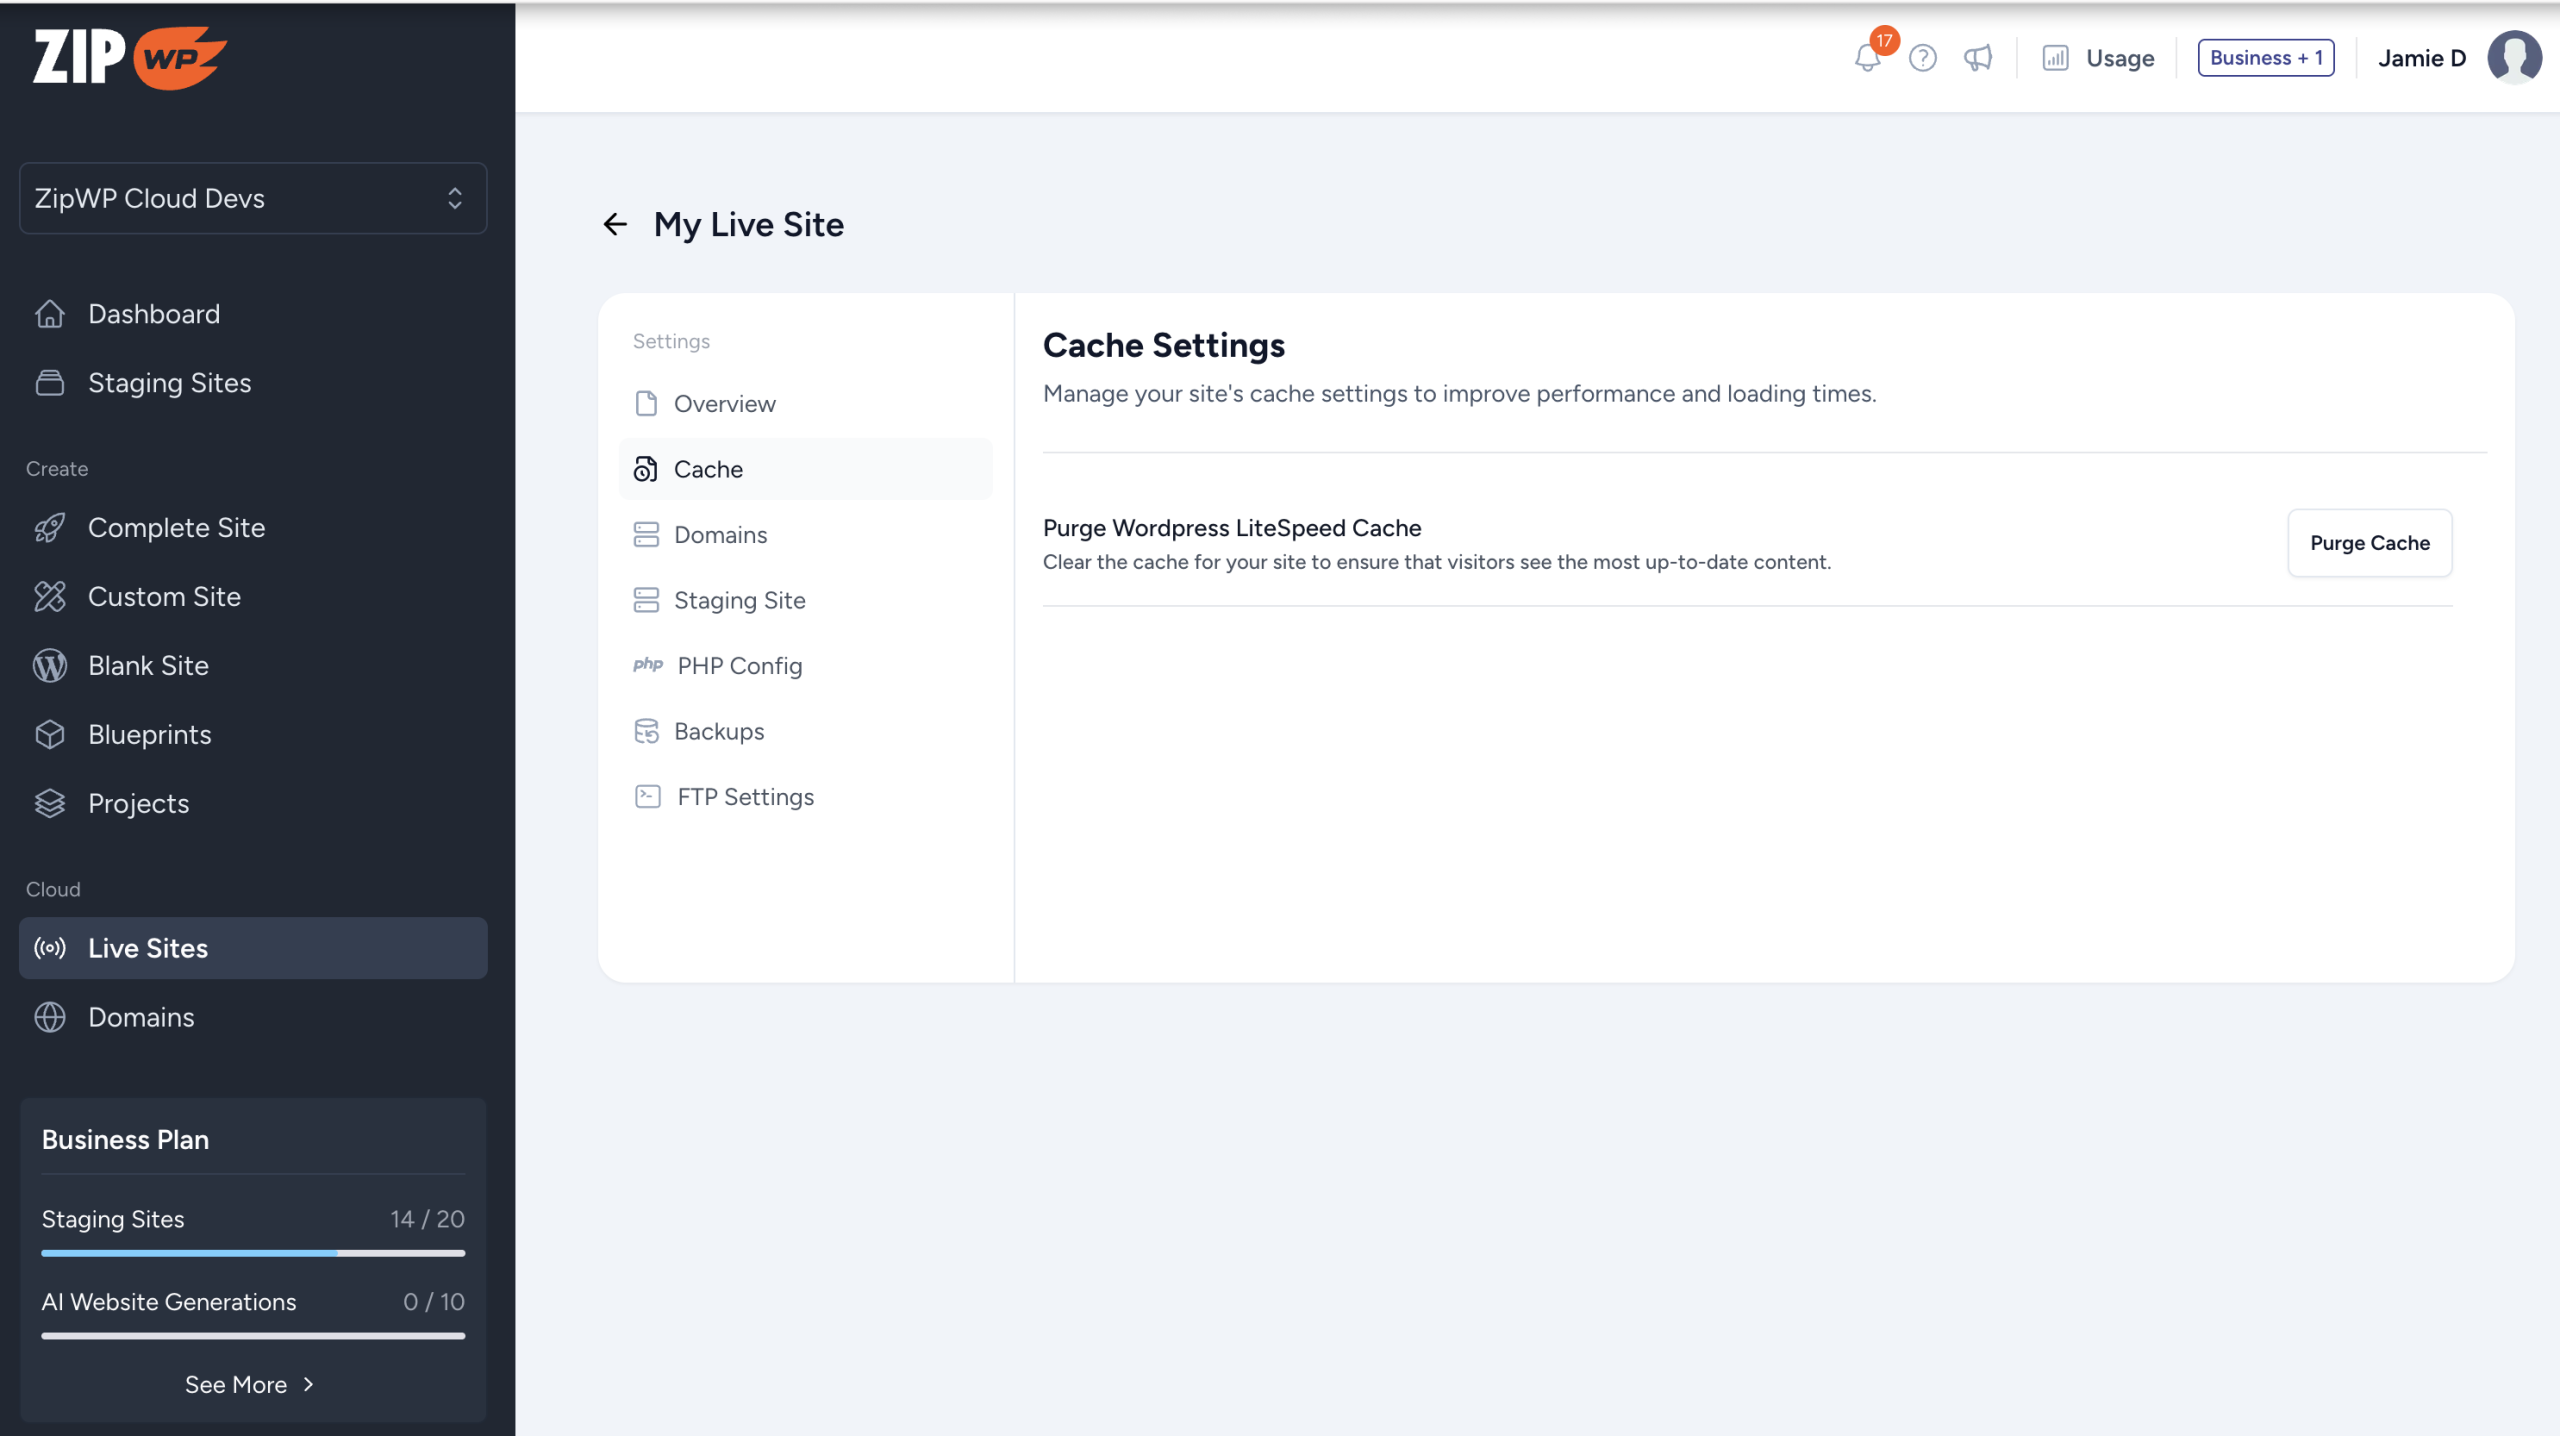This screenshot has width=2560, height=1436.
Task: Click the ZipWP logo
Action: [x=130, y=57]
